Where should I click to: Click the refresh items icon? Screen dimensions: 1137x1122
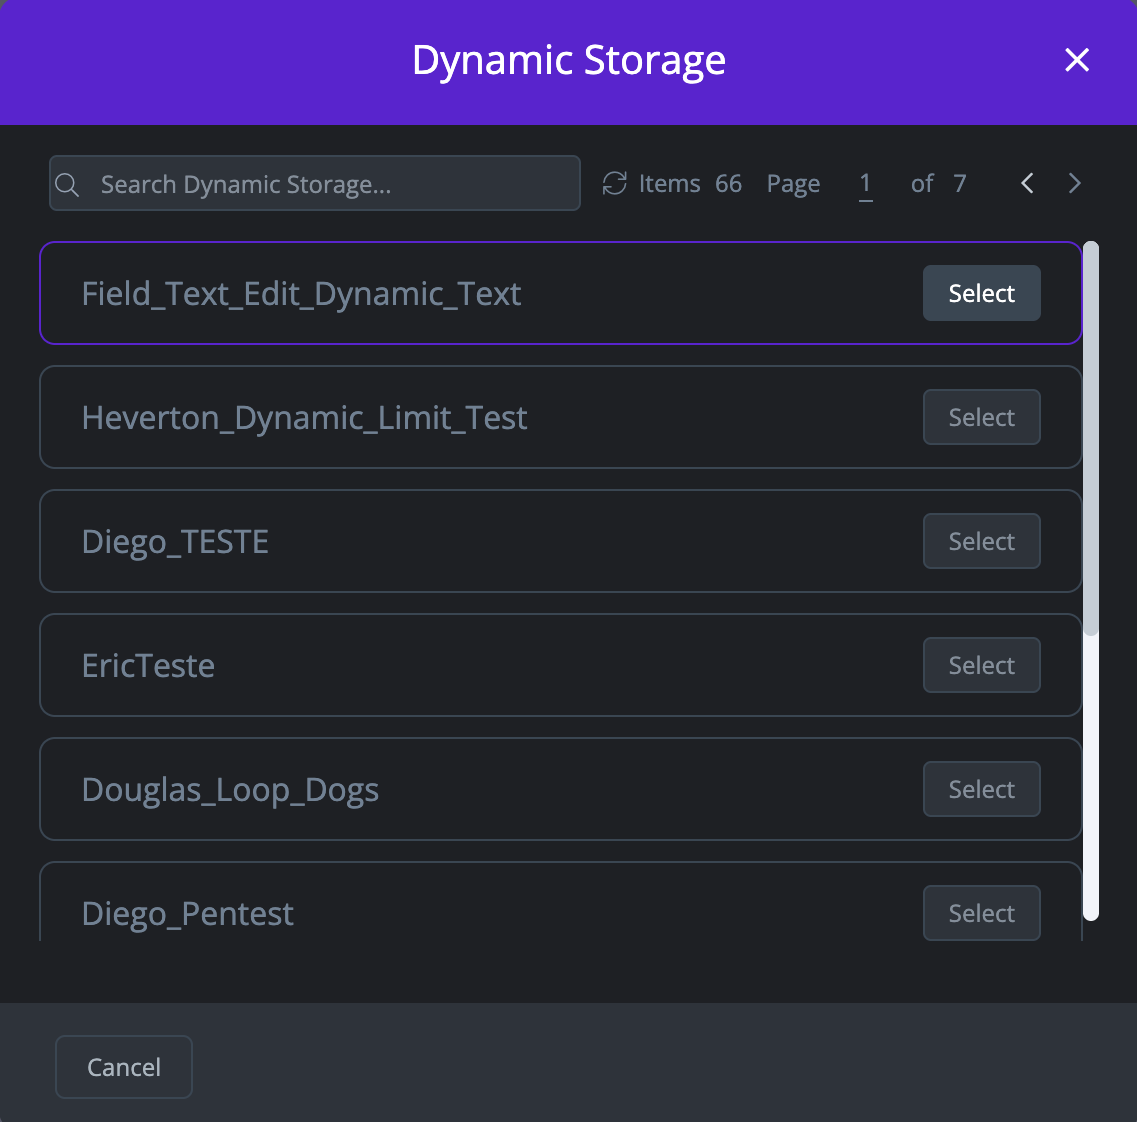click(614, 184)
